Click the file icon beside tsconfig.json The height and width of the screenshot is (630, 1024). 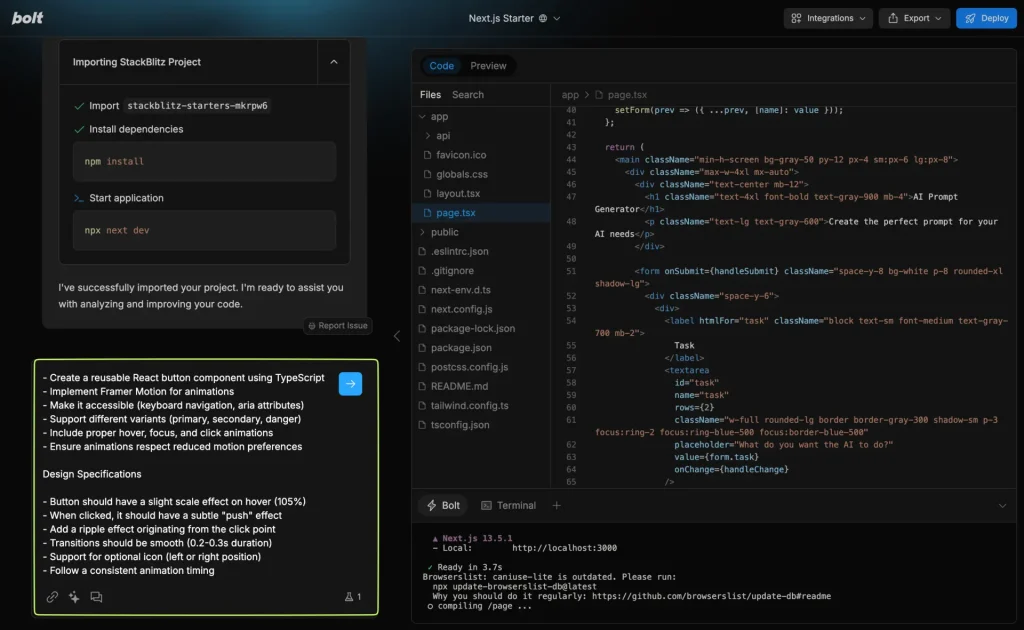pos(422,425)
